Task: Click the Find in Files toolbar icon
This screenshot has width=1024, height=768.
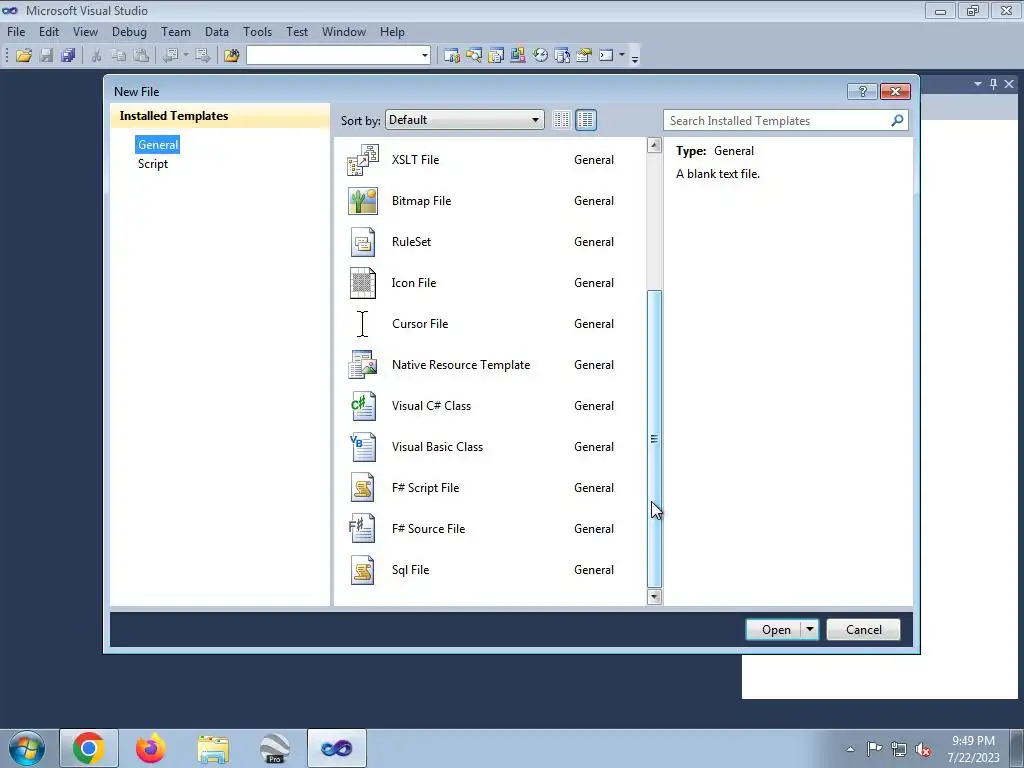Action: pos(232,56)
